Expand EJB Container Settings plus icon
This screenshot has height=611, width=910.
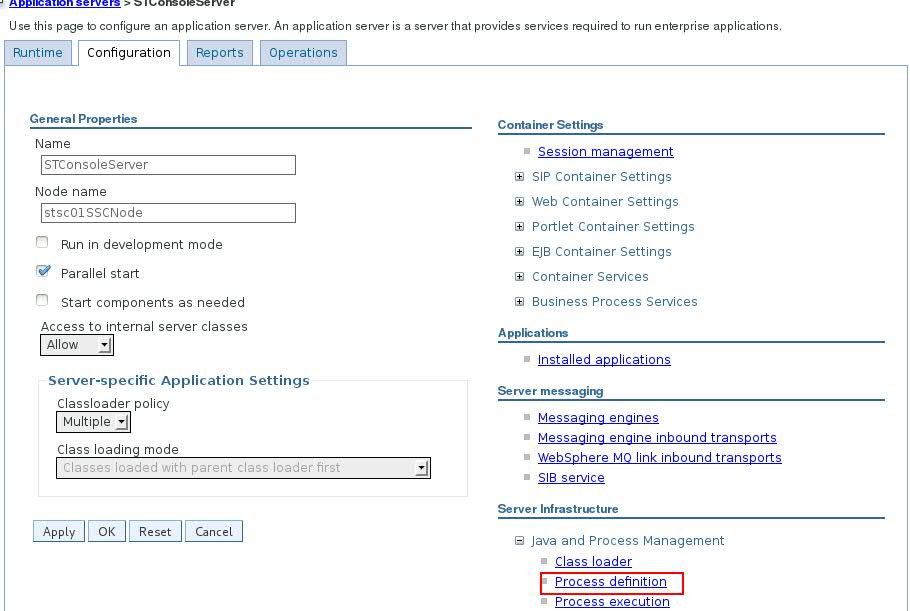coord(519,252)
